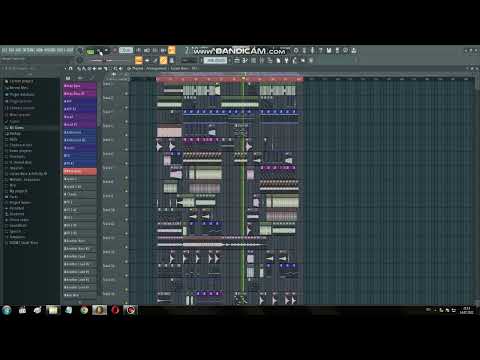Click the stop button in transport controls
480x360 pixels.
click(107, 51)
